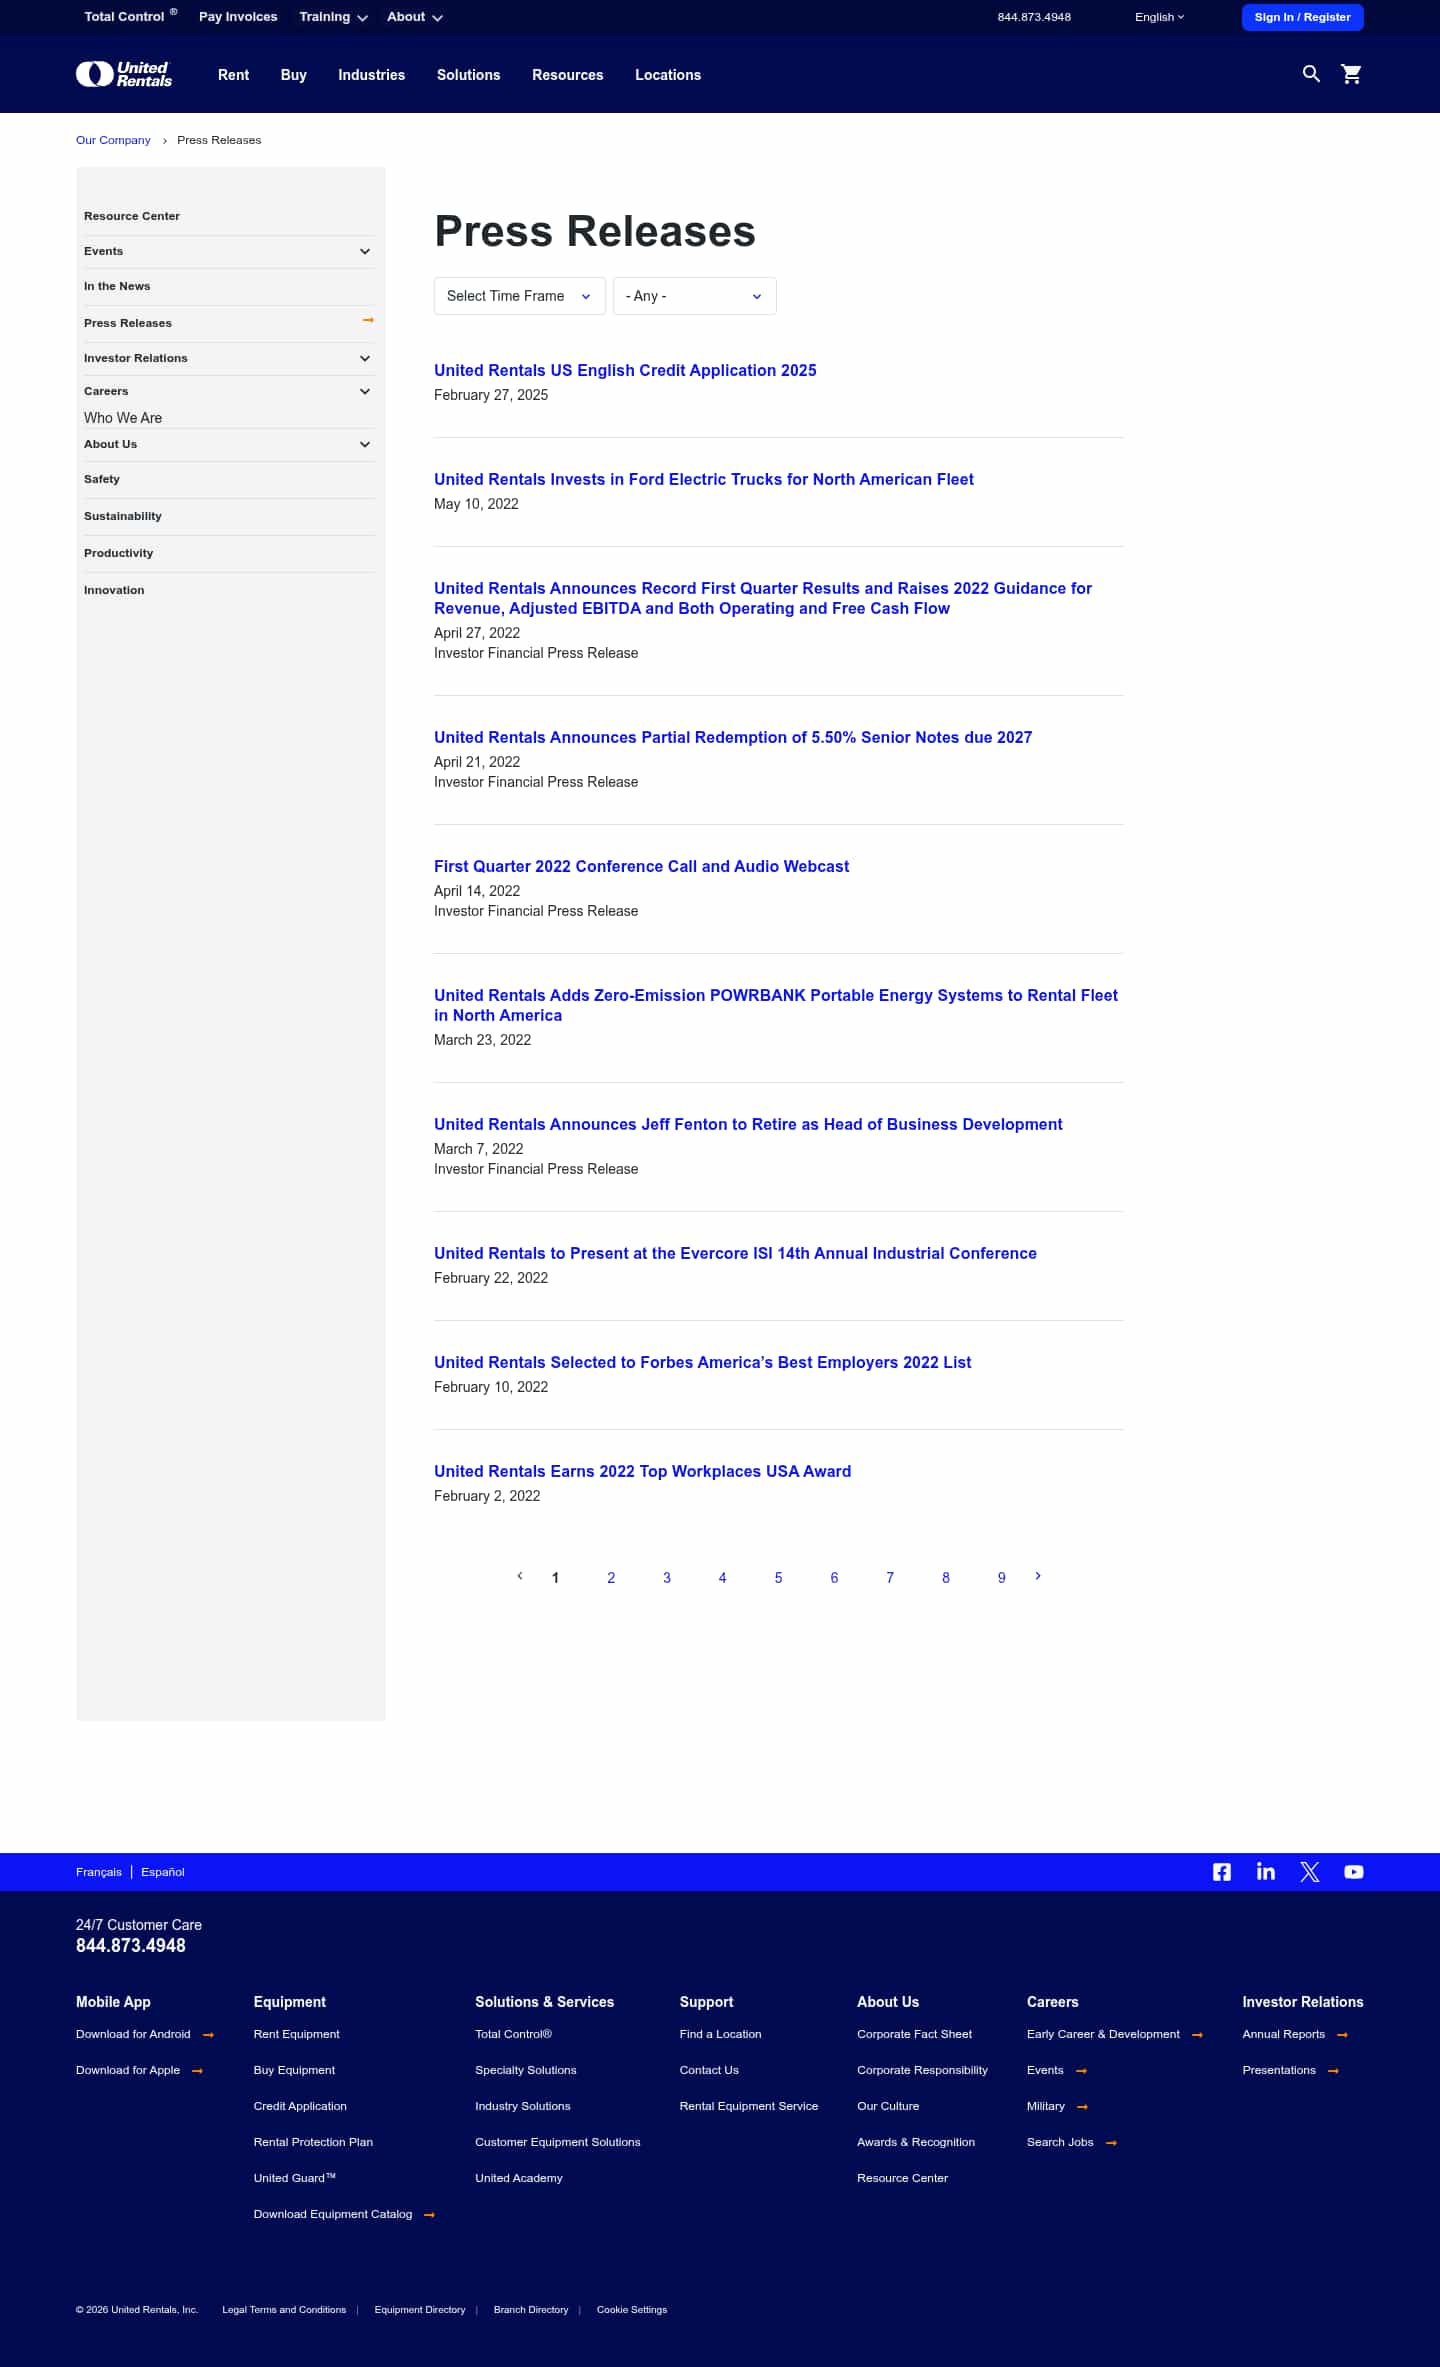Select Sustainability in sidebar
This screenshot has width=1440, height=2367.
click(x=122, y=516)
